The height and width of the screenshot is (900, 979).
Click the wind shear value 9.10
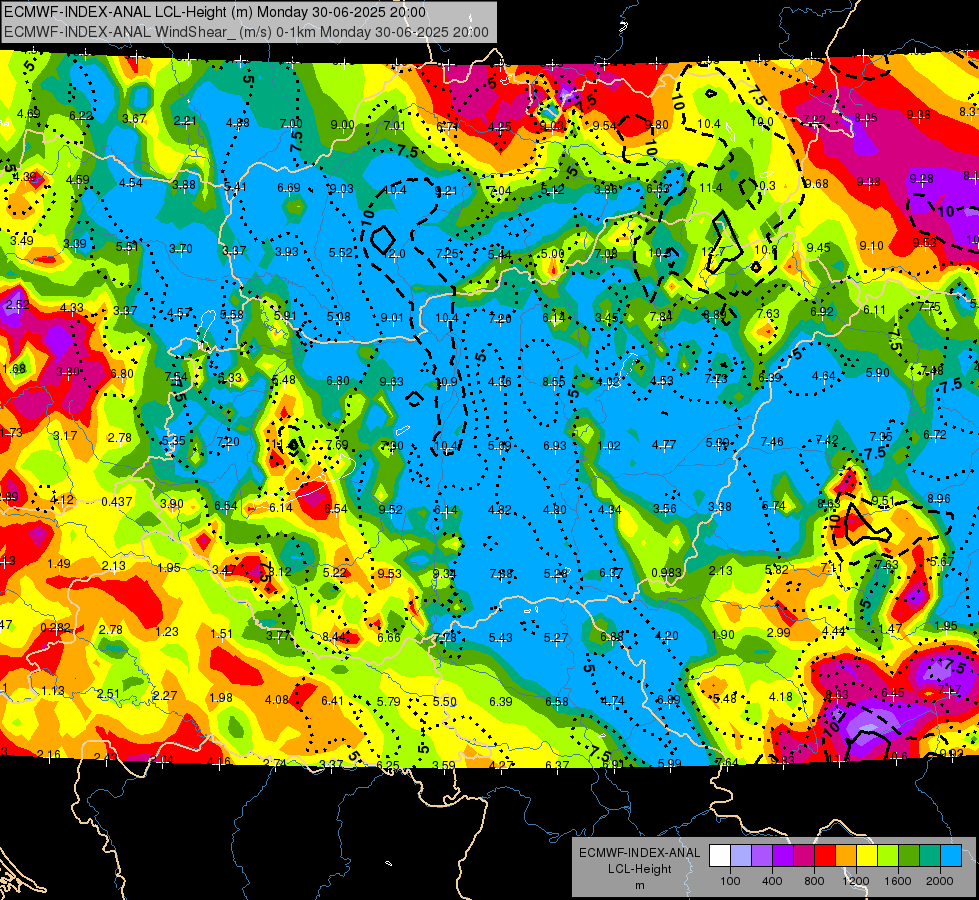pyautogui.click(x=871, y=245)
